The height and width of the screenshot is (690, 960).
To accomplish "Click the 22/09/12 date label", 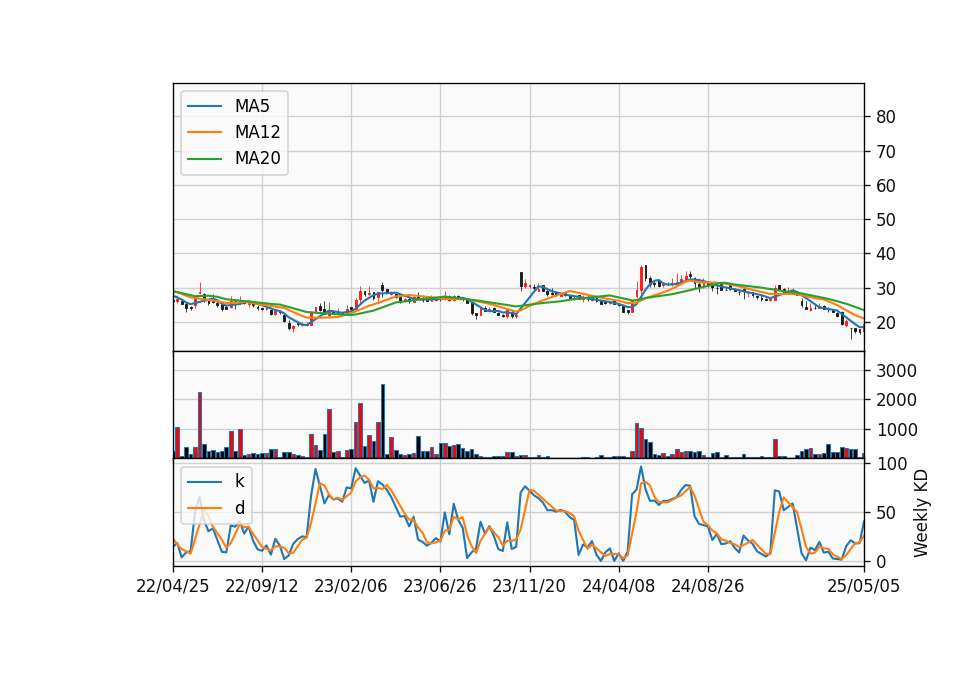I will click(x=262, y=586).
